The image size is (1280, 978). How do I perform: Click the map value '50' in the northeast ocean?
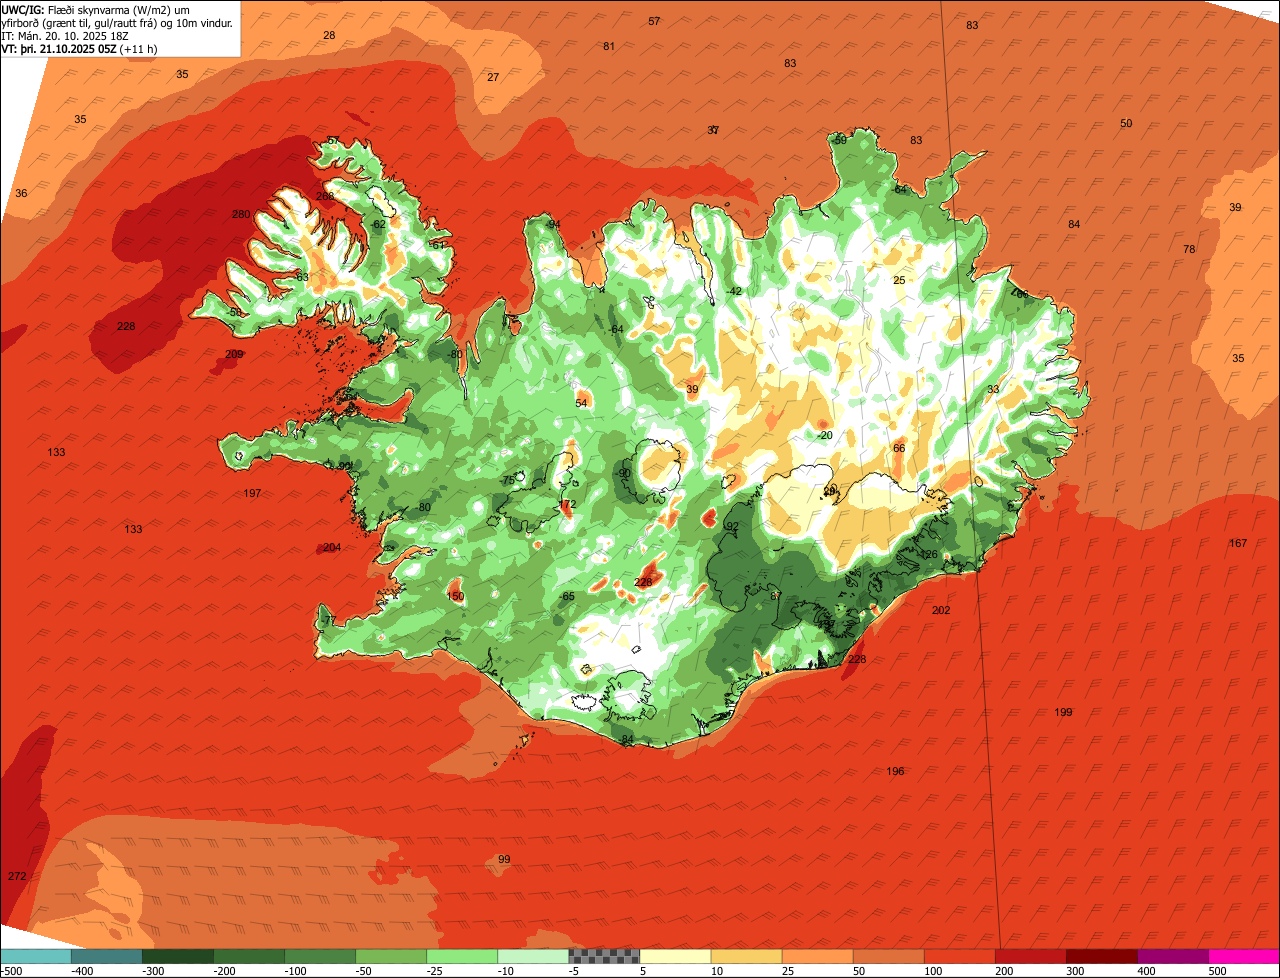(x=1126, y=123)
